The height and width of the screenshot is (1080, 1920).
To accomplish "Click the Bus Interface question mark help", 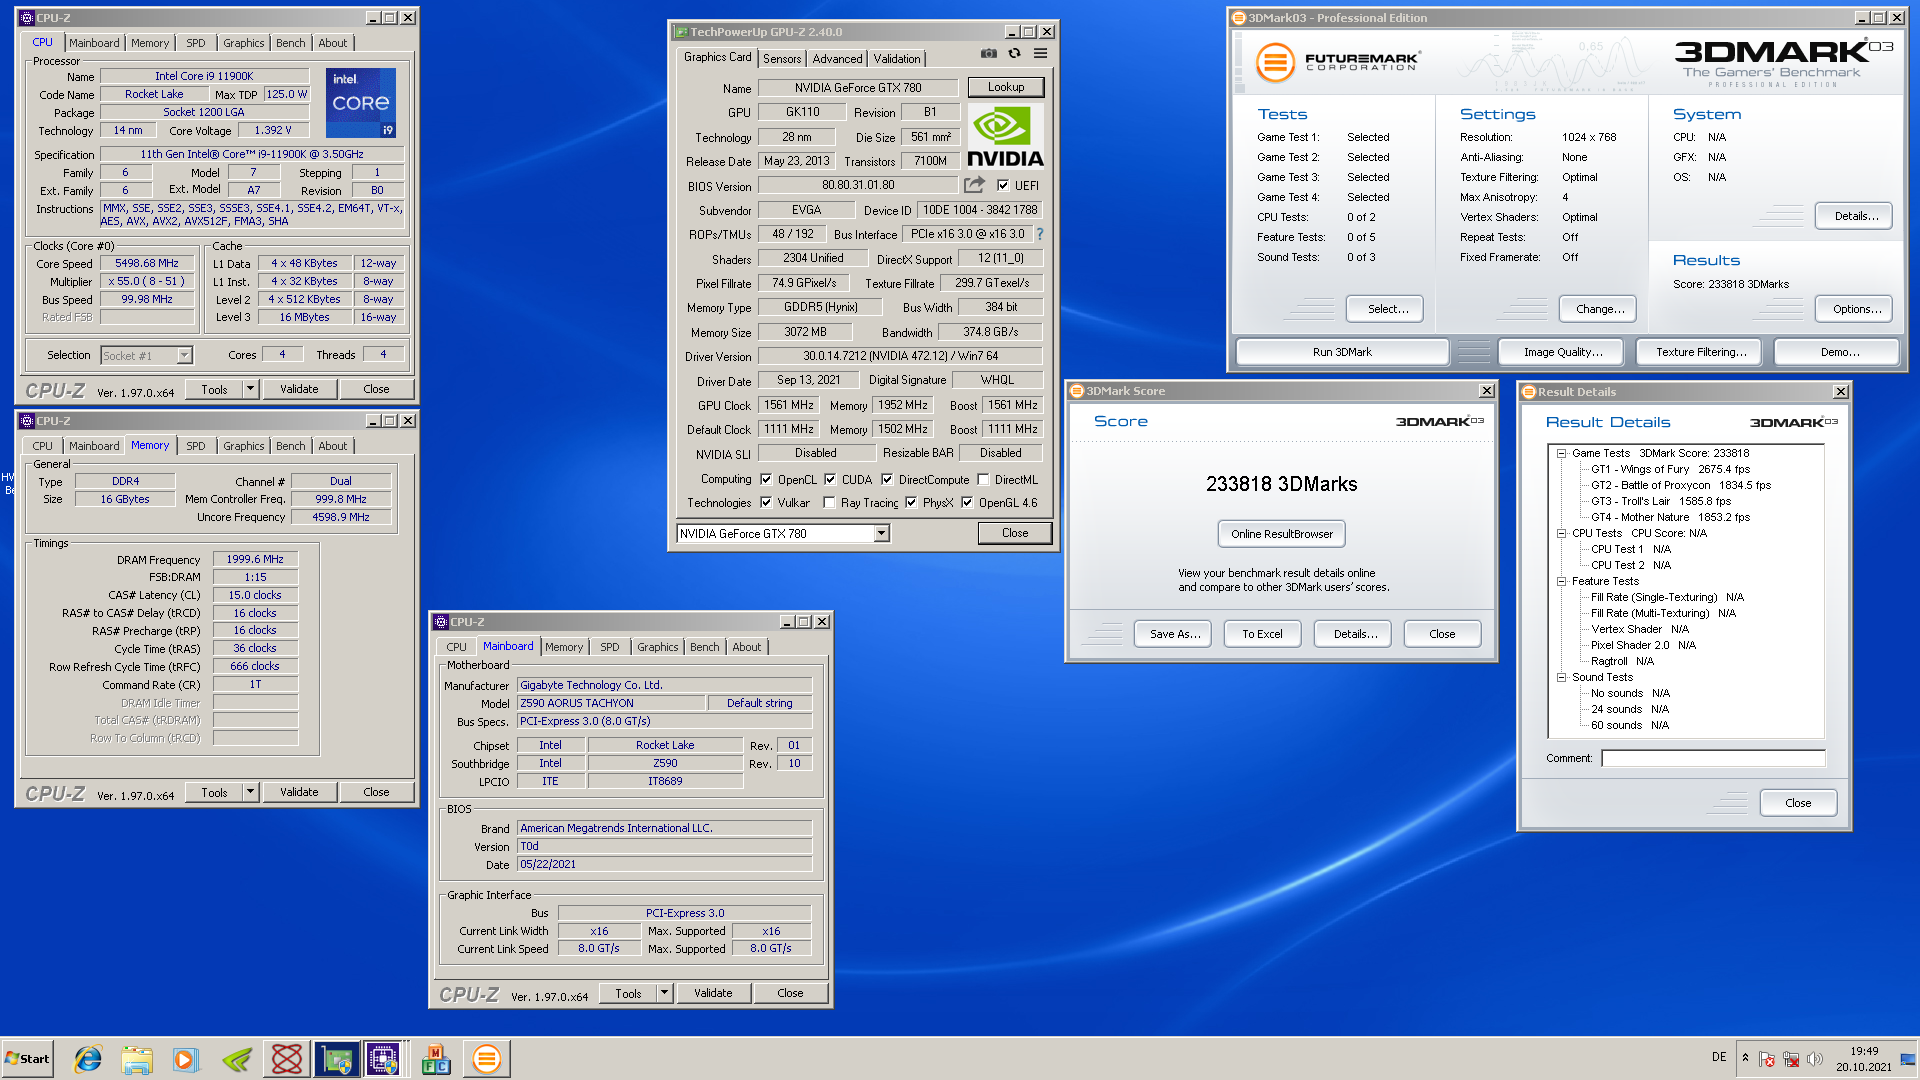I will click(x=1040, y=234).
